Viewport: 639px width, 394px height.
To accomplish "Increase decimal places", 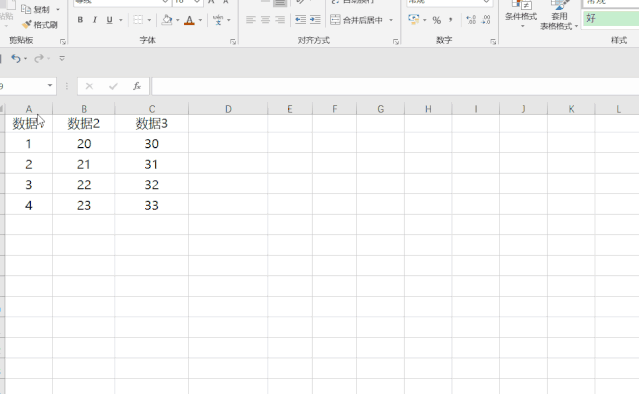I will [471, 20].
